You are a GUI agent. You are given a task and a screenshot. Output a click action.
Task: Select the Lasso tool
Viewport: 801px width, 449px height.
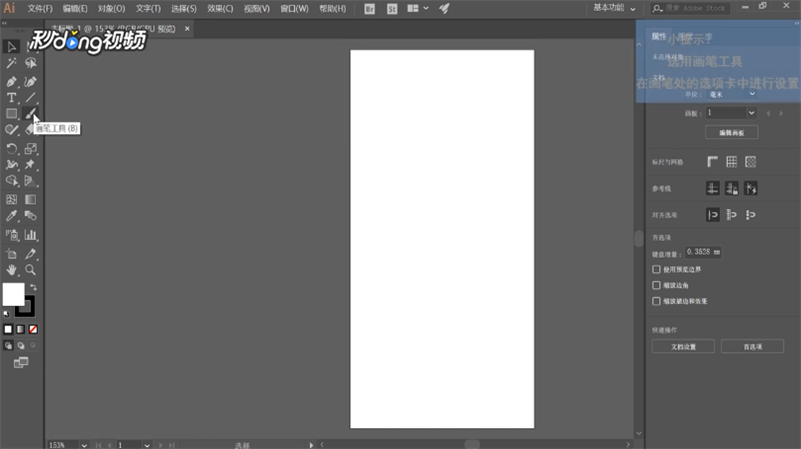(x=31, y=63)
